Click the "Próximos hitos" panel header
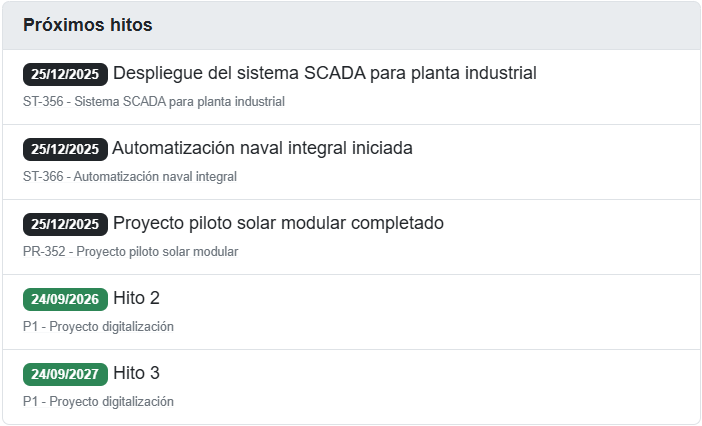The image size is (702, 426). click(88, 25)
